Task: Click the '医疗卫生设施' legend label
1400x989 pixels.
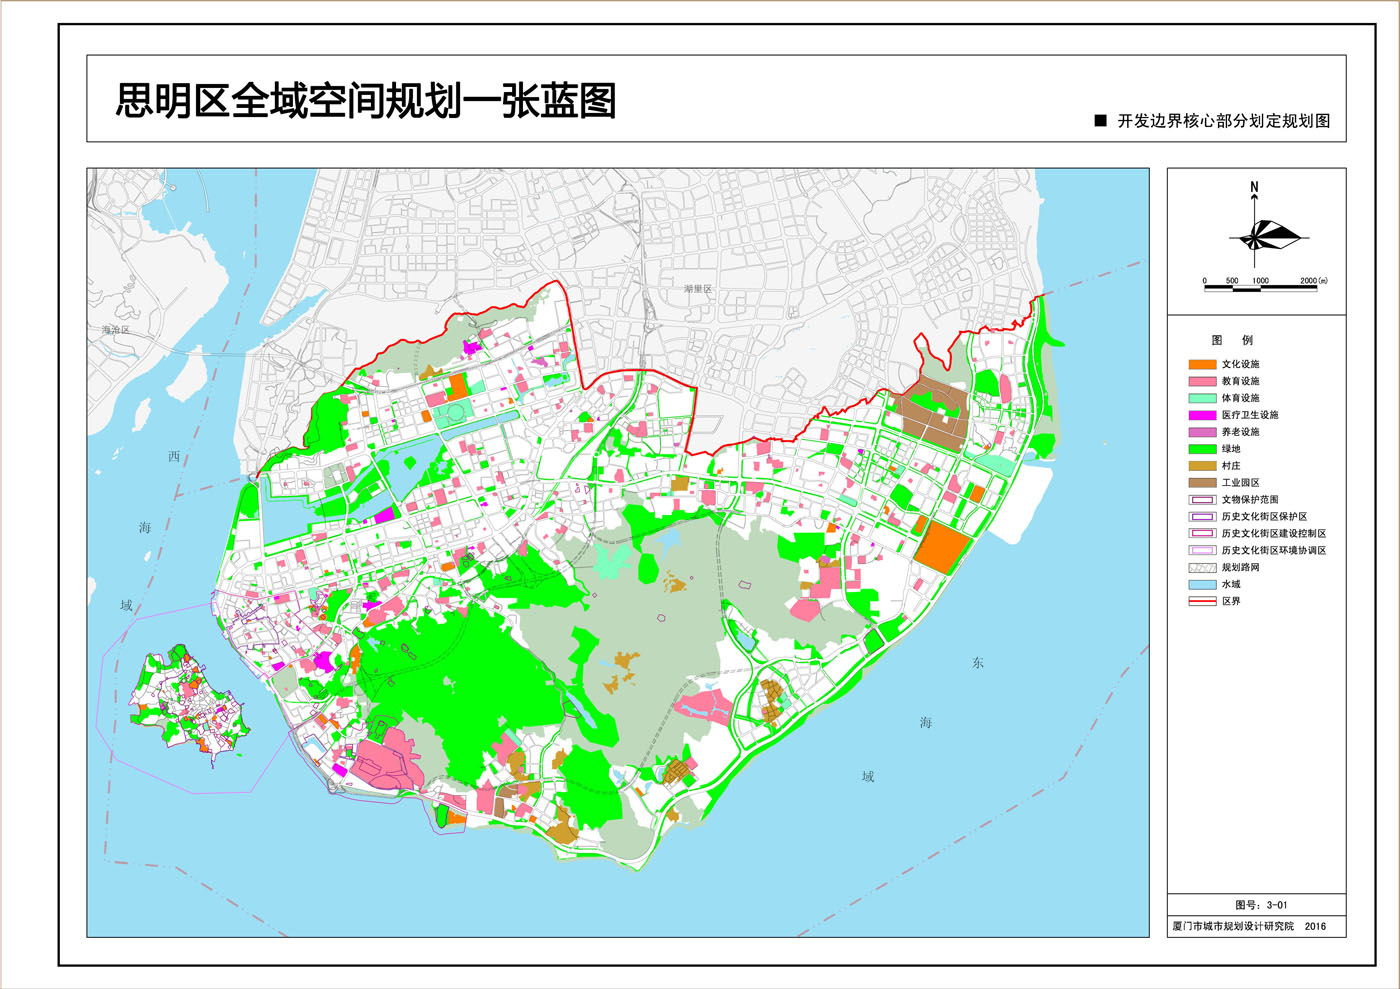Action: pyautogui.click(x=1250, y=415)
